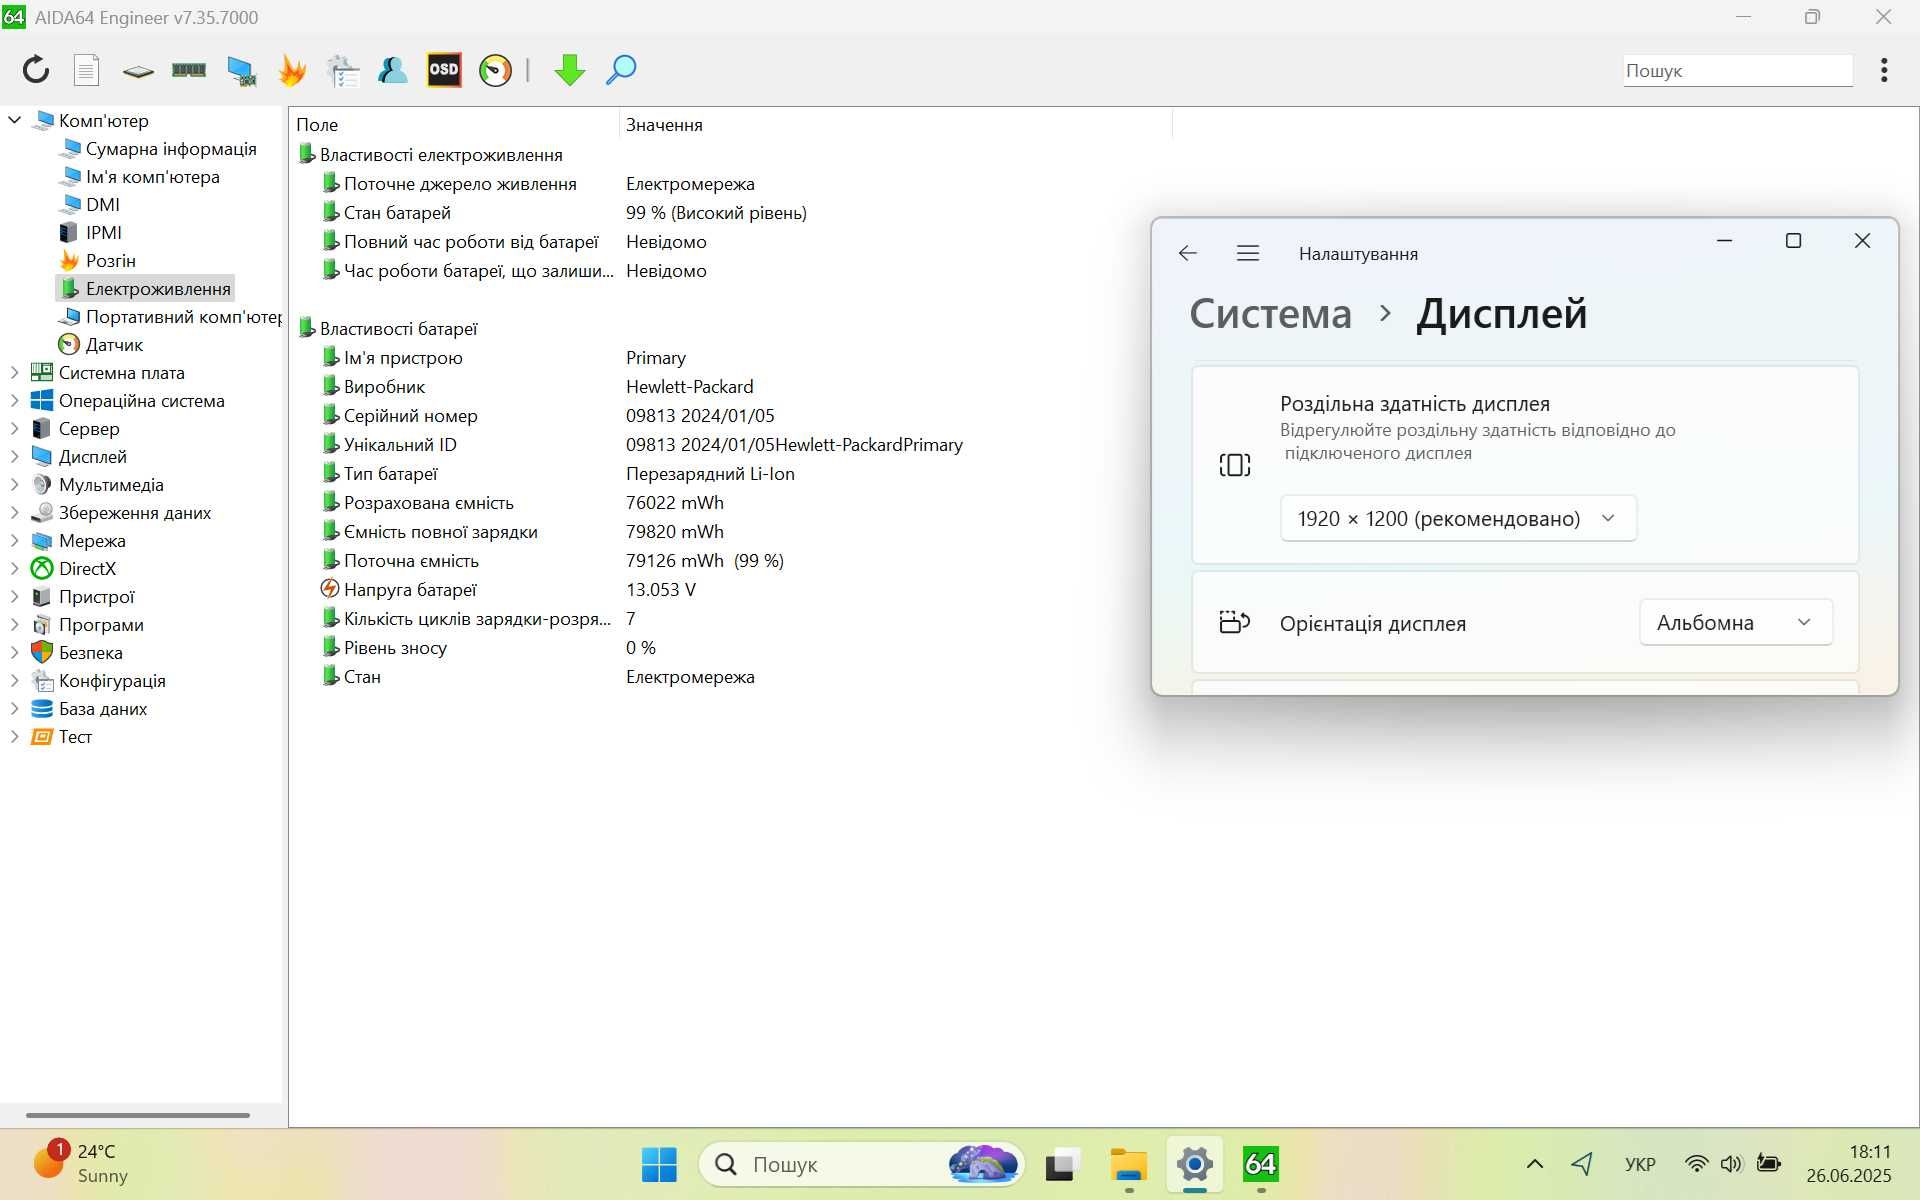
Task: Go back in the Settings window
Action: [x=1188, y=253]
